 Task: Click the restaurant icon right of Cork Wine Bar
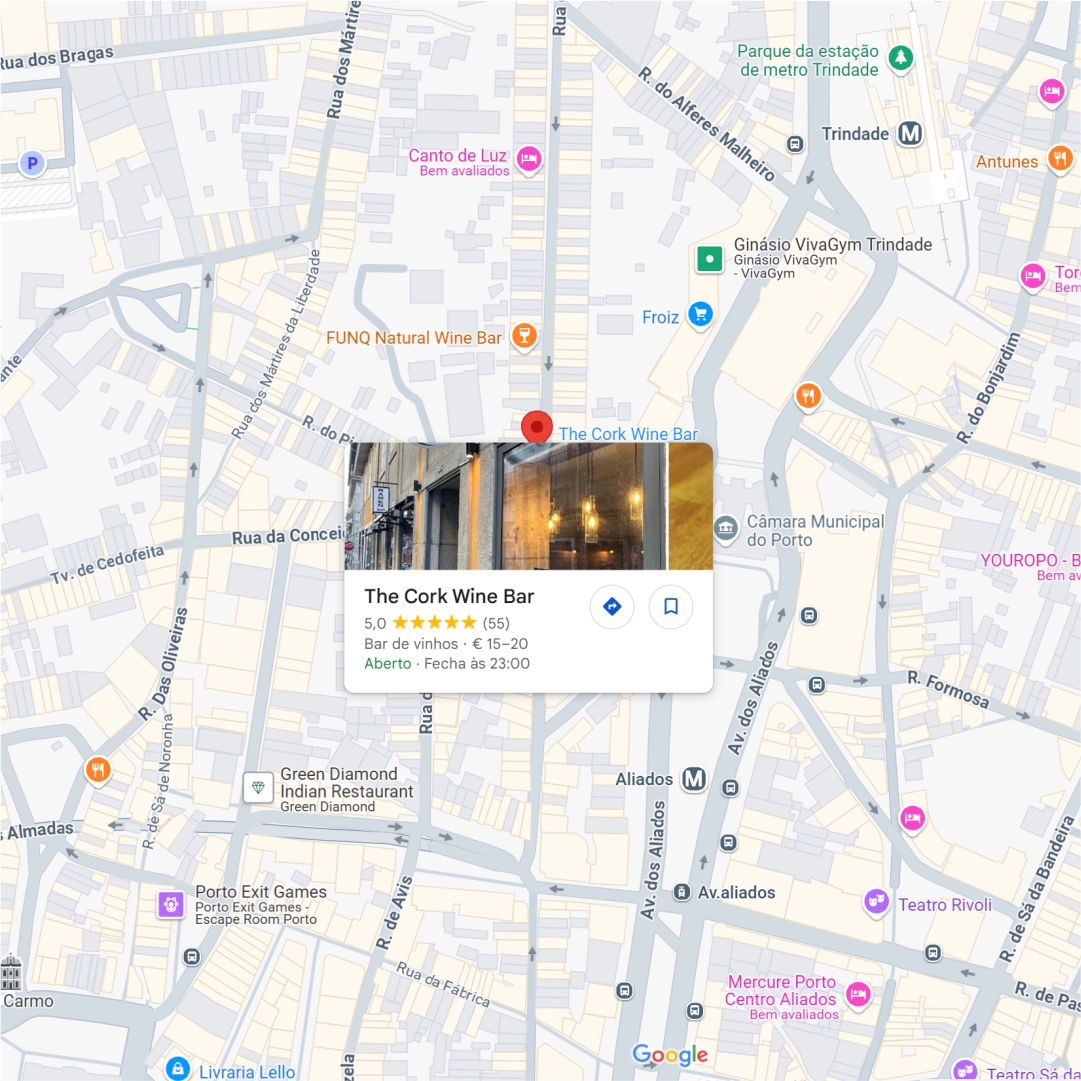[x=808, y=396]
